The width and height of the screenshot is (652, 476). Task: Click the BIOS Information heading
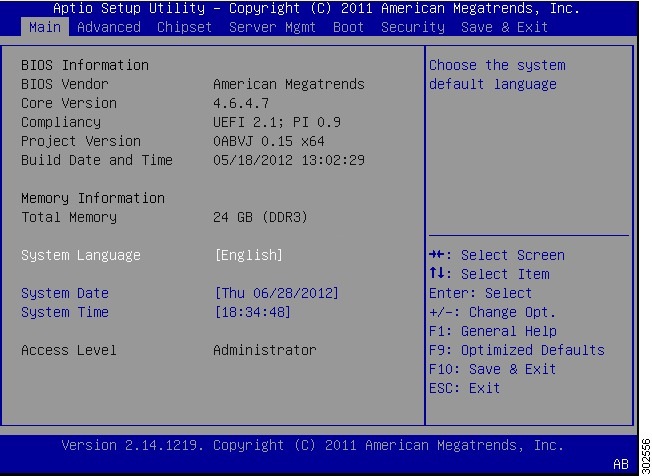coord(85,65)
